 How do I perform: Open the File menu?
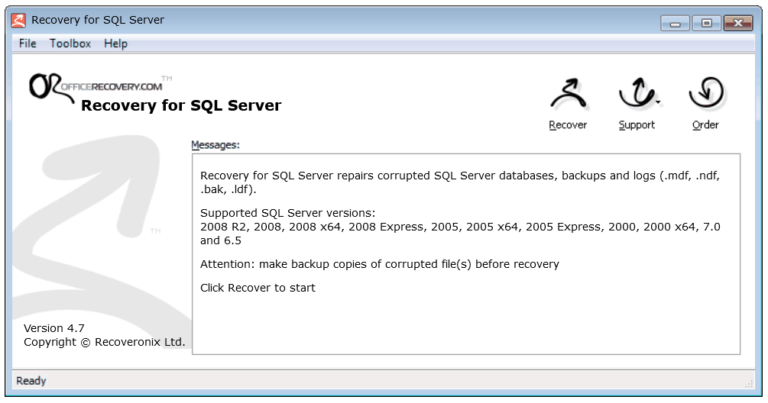pyautogui.click(x=27, y=44)
